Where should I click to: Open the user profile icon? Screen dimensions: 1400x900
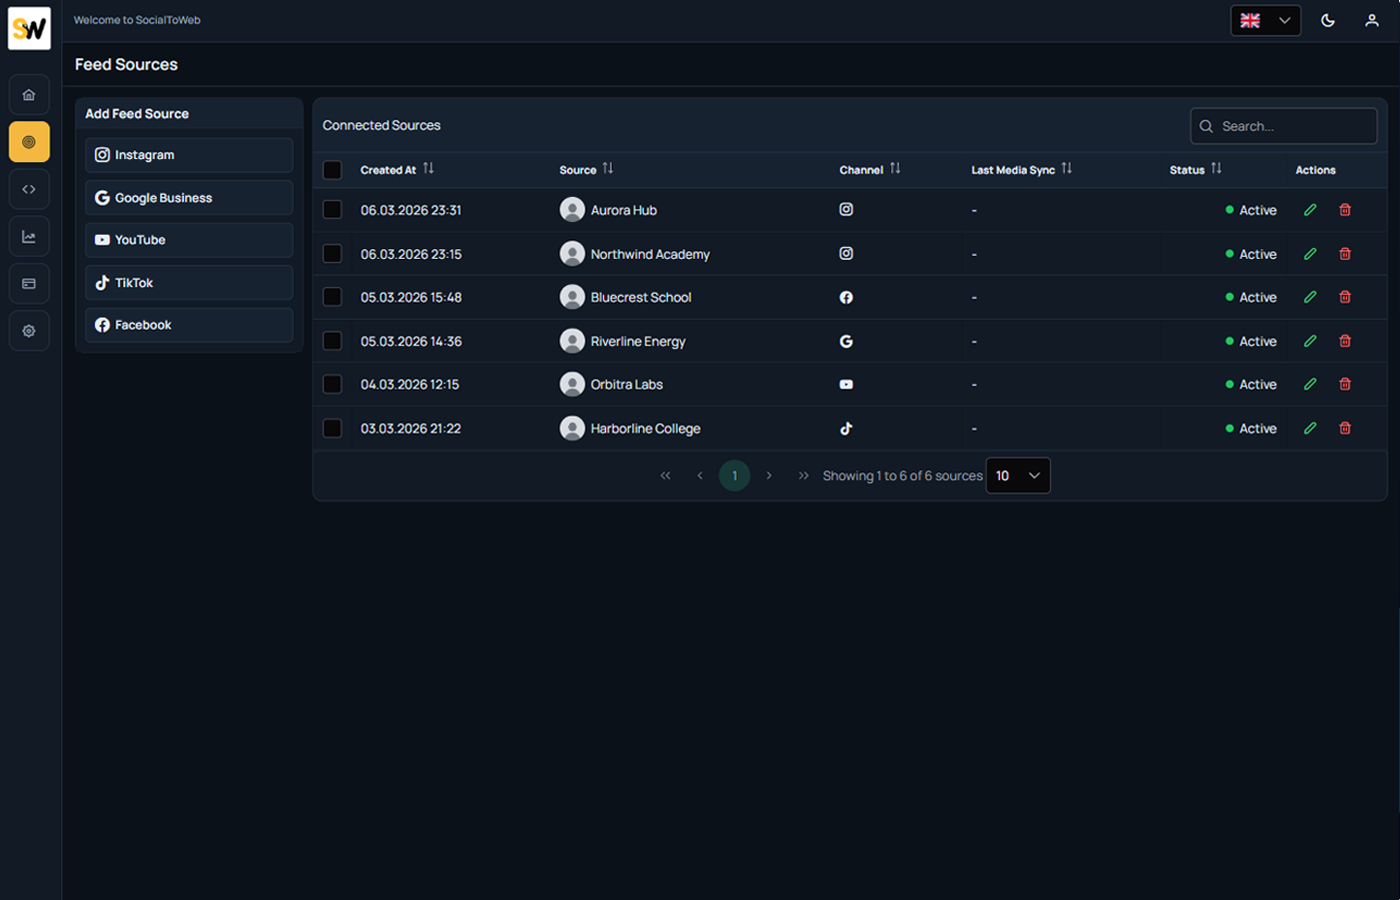click(x=1372, y=20)
